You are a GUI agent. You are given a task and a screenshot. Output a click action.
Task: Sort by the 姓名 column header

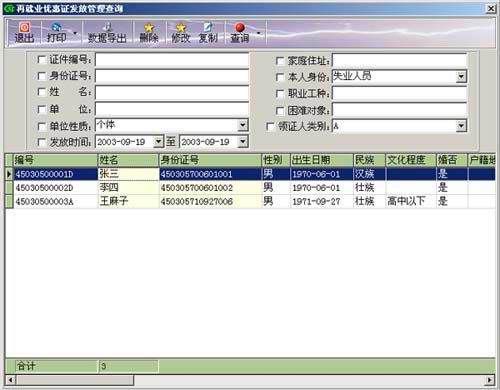[x=128, y=160]
